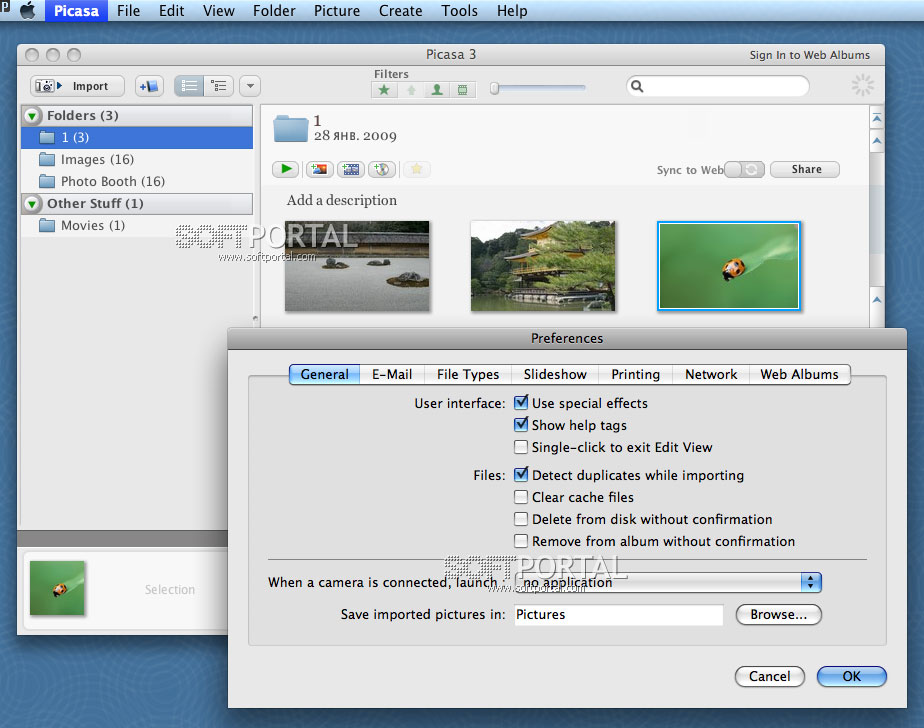924x728 pixels.
Task: Switch to the E-Mail preferences tab
Action: click(392, 374)
